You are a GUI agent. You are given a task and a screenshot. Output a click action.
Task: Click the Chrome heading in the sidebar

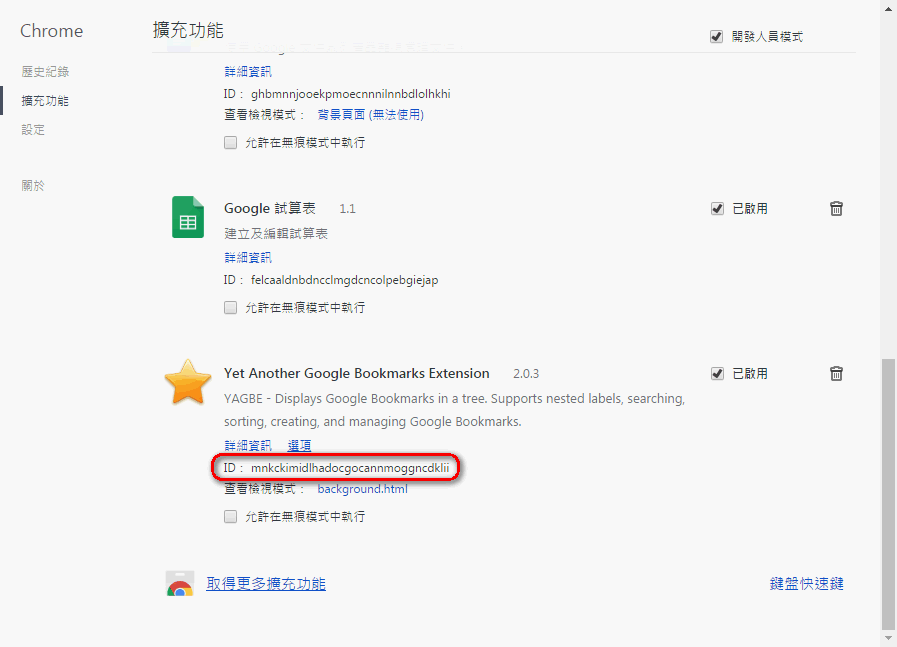51,31
